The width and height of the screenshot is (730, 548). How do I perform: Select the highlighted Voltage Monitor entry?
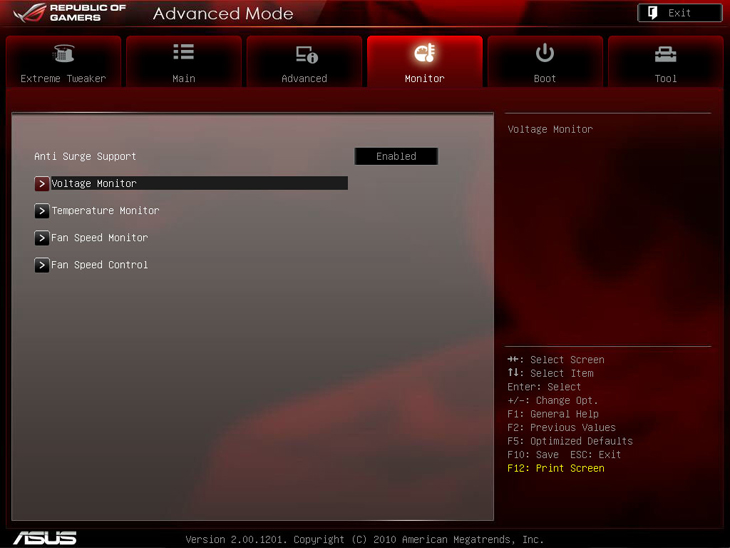coord(190,184)
